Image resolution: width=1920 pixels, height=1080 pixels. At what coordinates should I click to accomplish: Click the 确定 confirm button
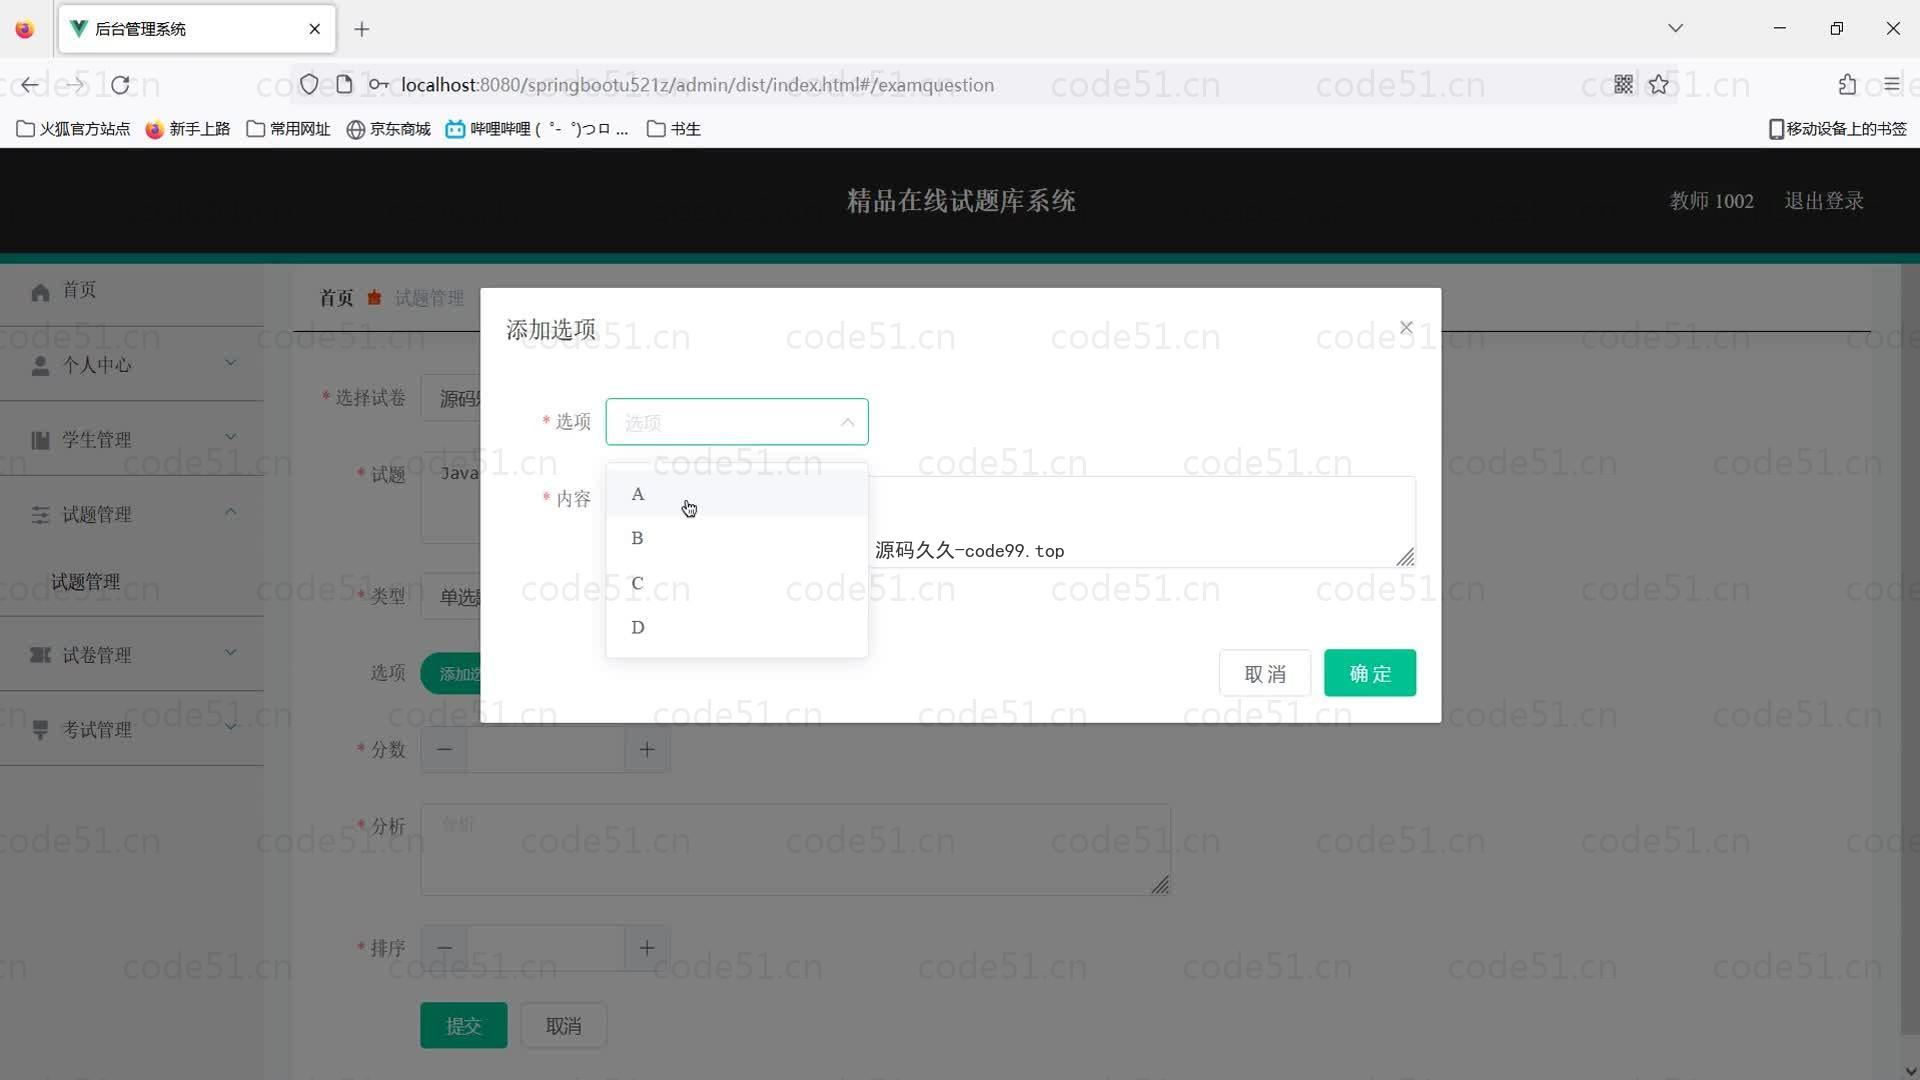(x=1369, y=673)
